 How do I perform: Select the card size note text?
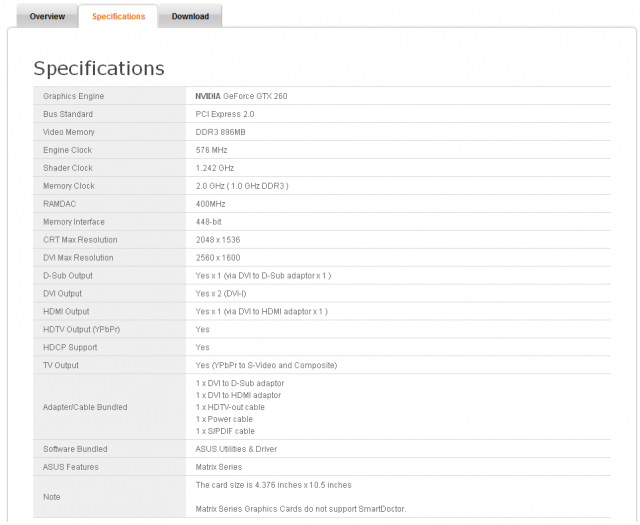tap(273, 485)
